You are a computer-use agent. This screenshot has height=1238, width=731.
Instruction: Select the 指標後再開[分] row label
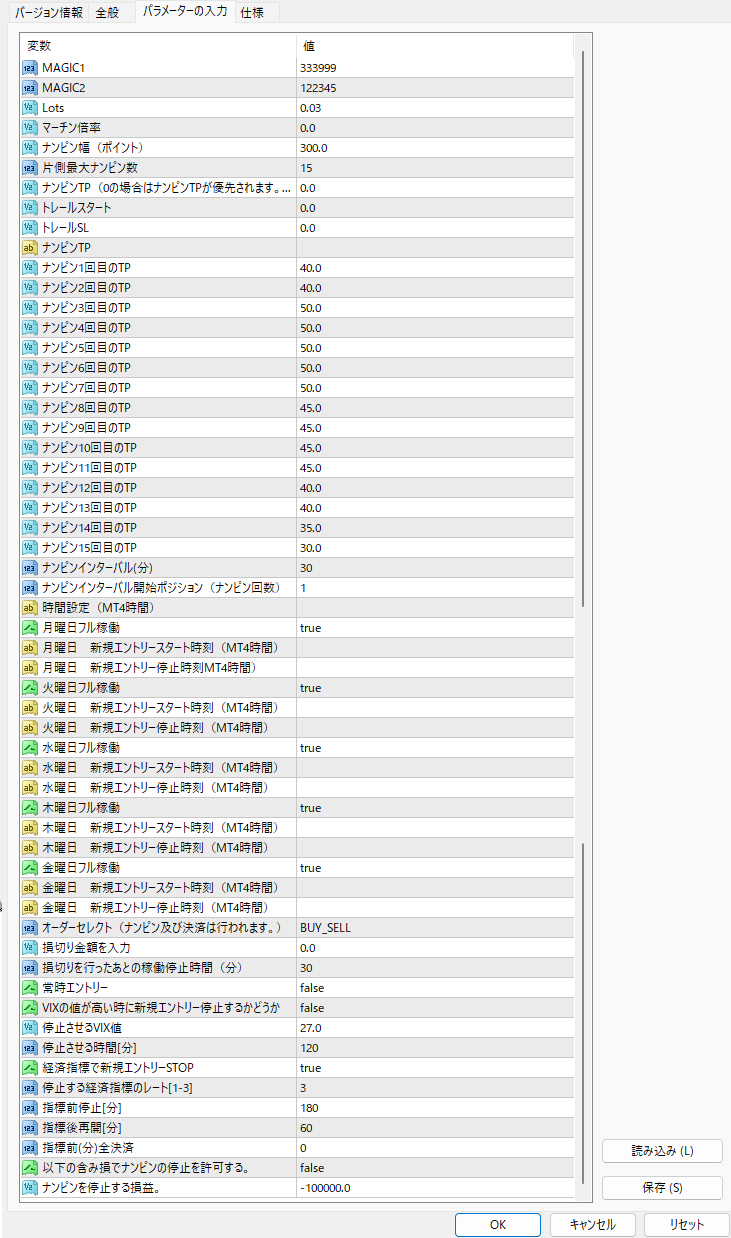tap(83, 1128)
